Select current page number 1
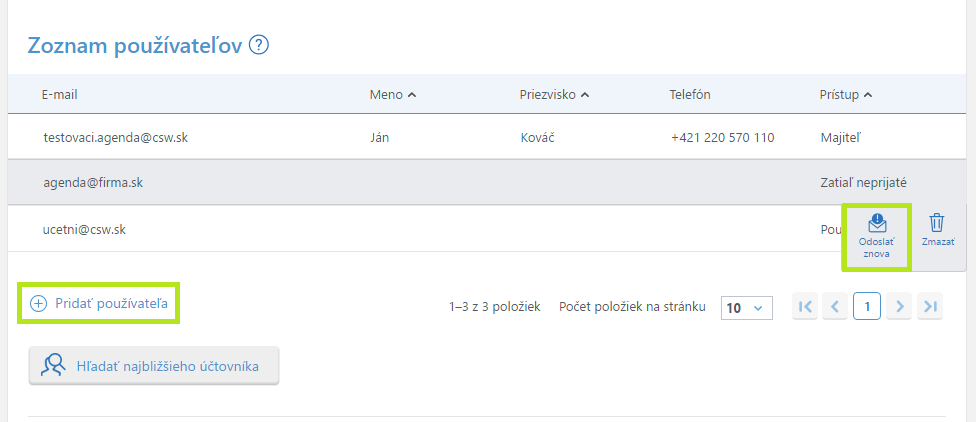This screenshot has width=976, height=422. coord(867,307)
